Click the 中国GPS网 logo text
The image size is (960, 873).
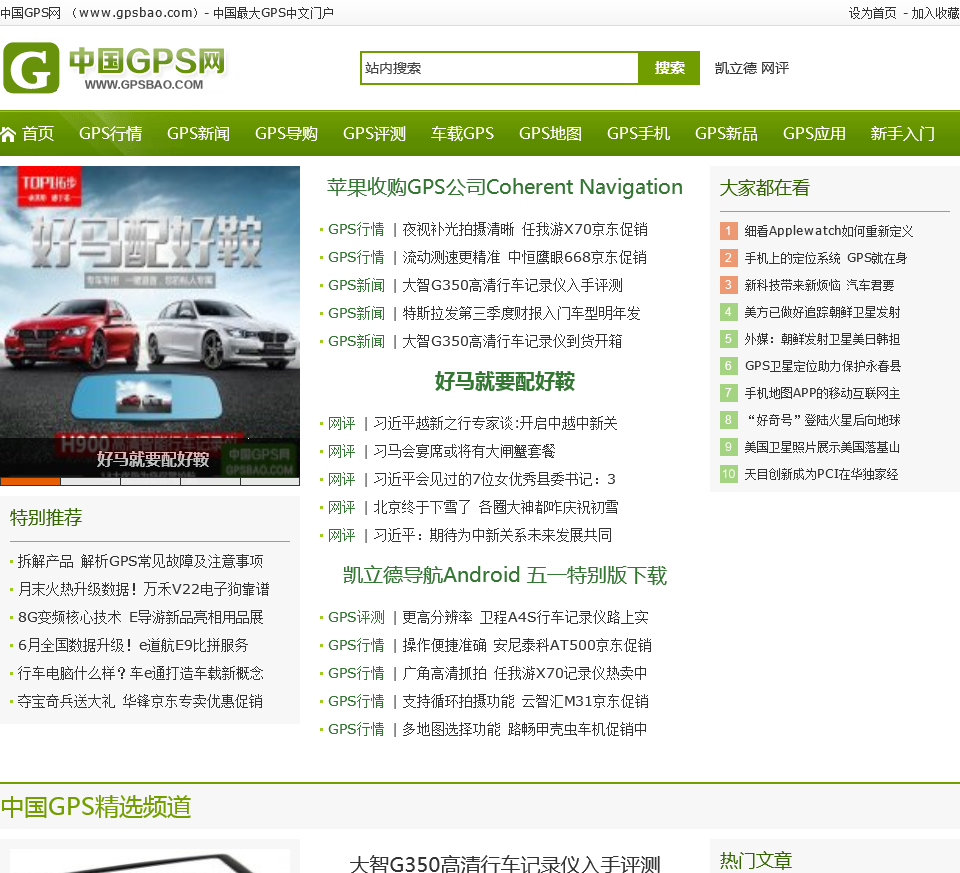pyautogui.click(x=147, y=61)
